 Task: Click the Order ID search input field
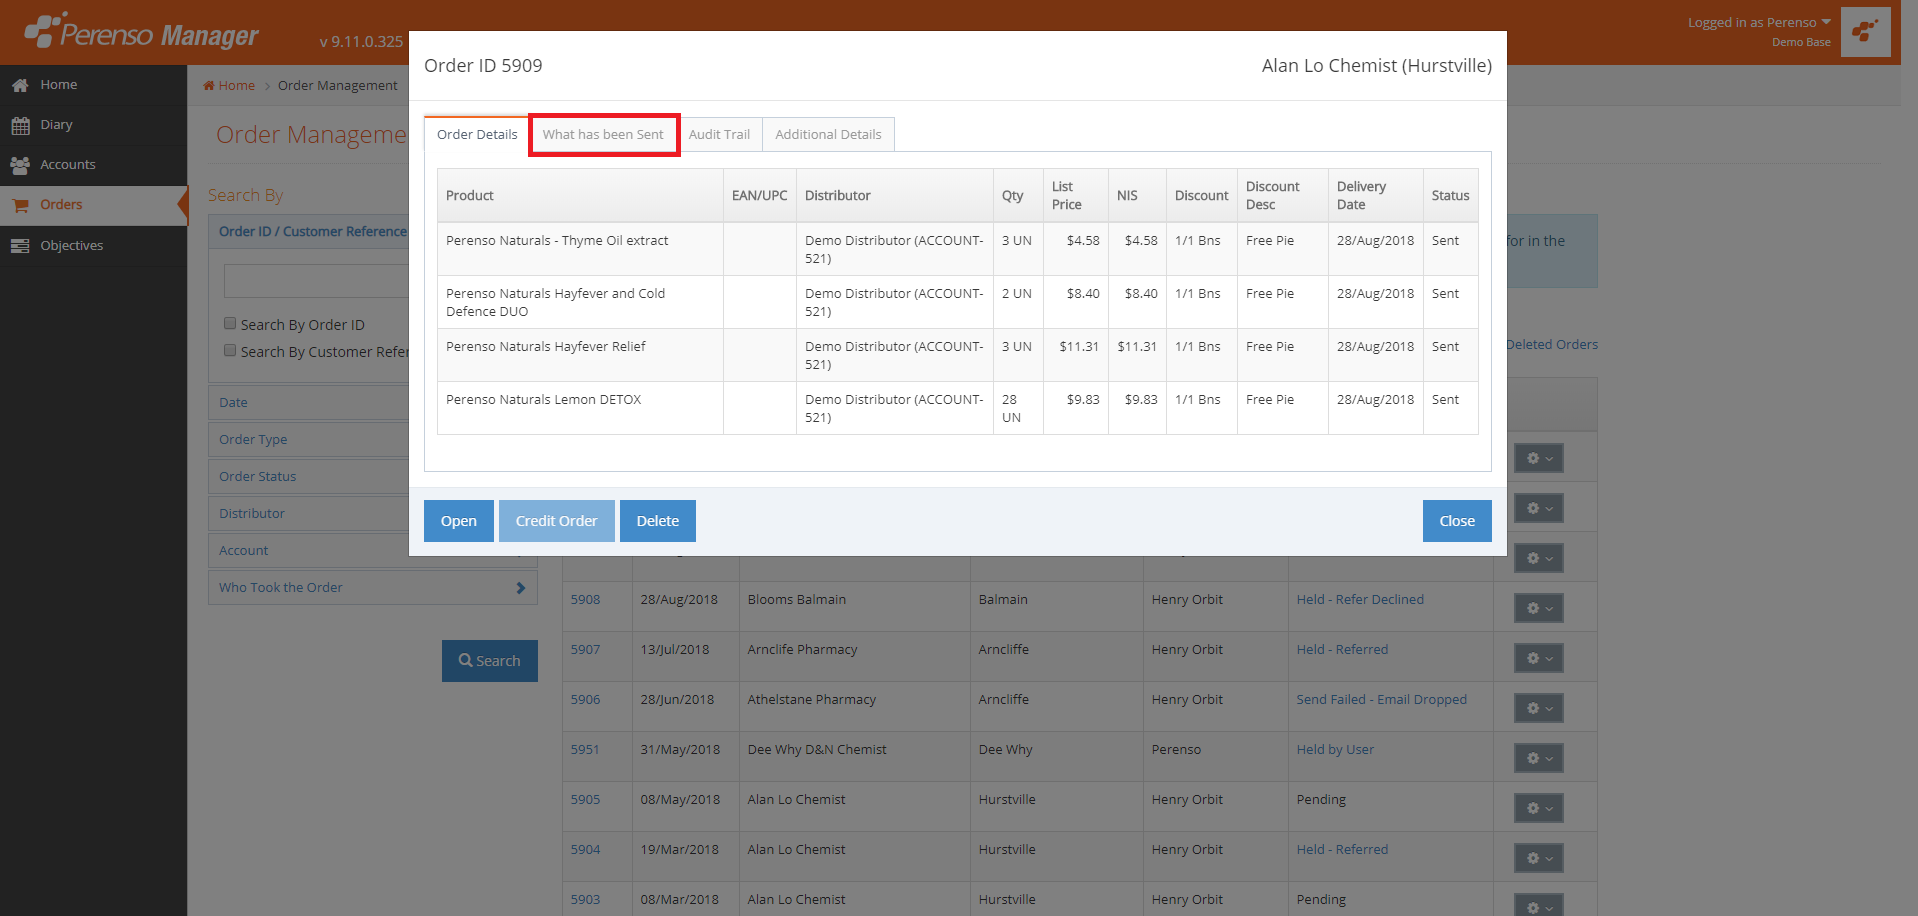[x=317, y=281]
